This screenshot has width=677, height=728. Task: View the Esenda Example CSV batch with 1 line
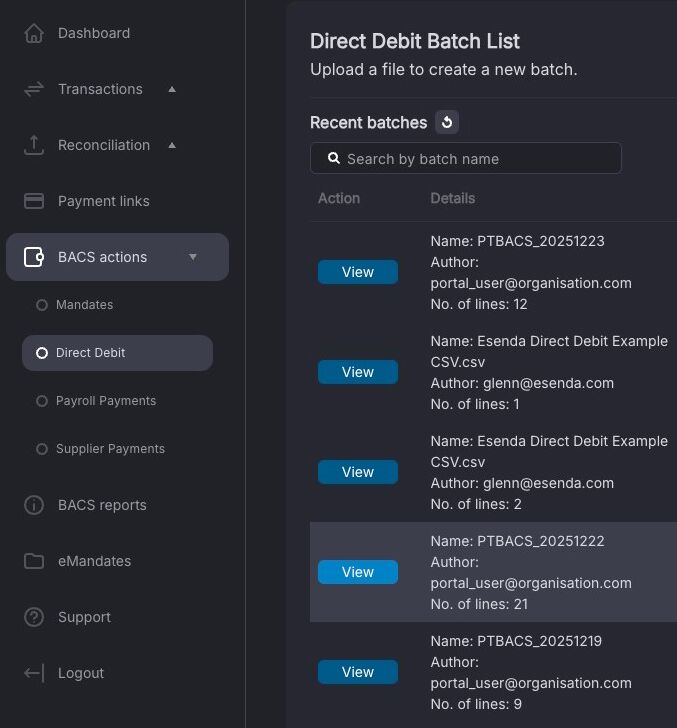pyautogui.click(x=358, y=372)
